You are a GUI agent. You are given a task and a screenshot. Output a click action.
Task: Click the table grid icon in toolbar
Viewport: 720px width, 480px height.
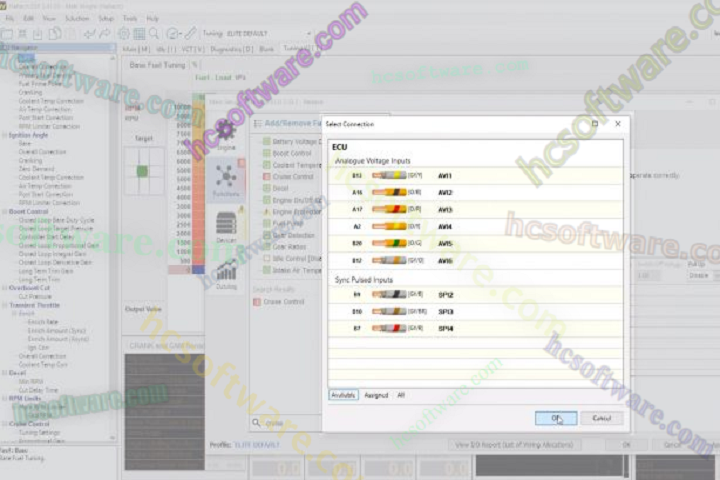139,34
